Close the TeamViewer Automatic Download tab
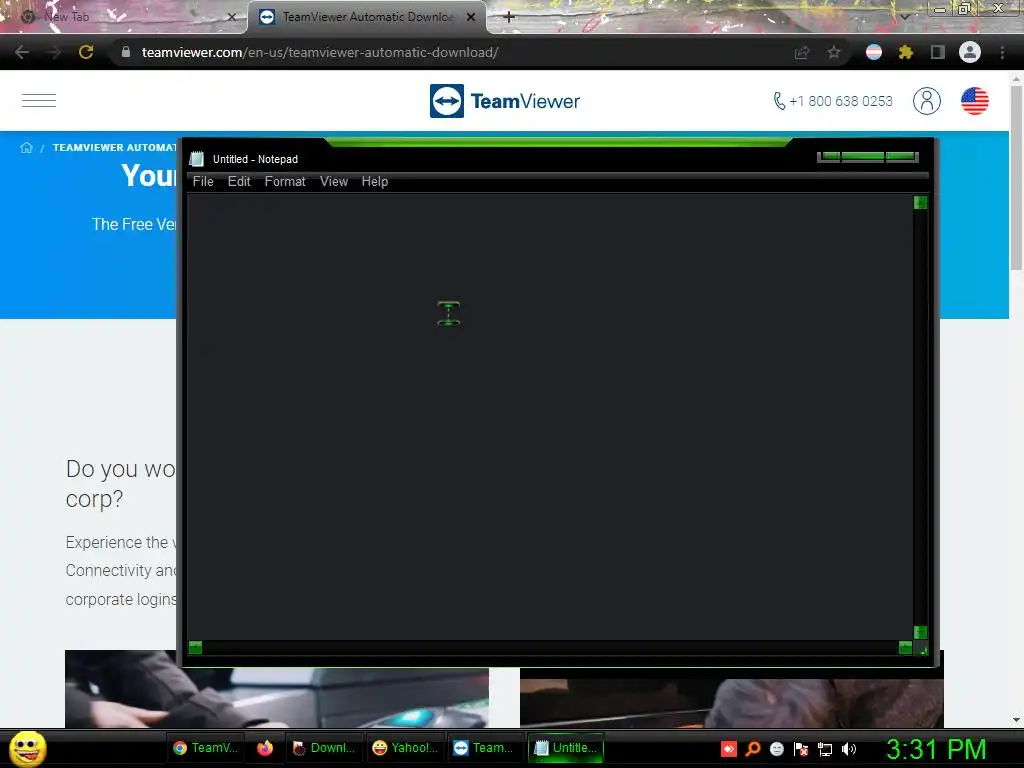1024x768 pixels. (x=471, y=17)
